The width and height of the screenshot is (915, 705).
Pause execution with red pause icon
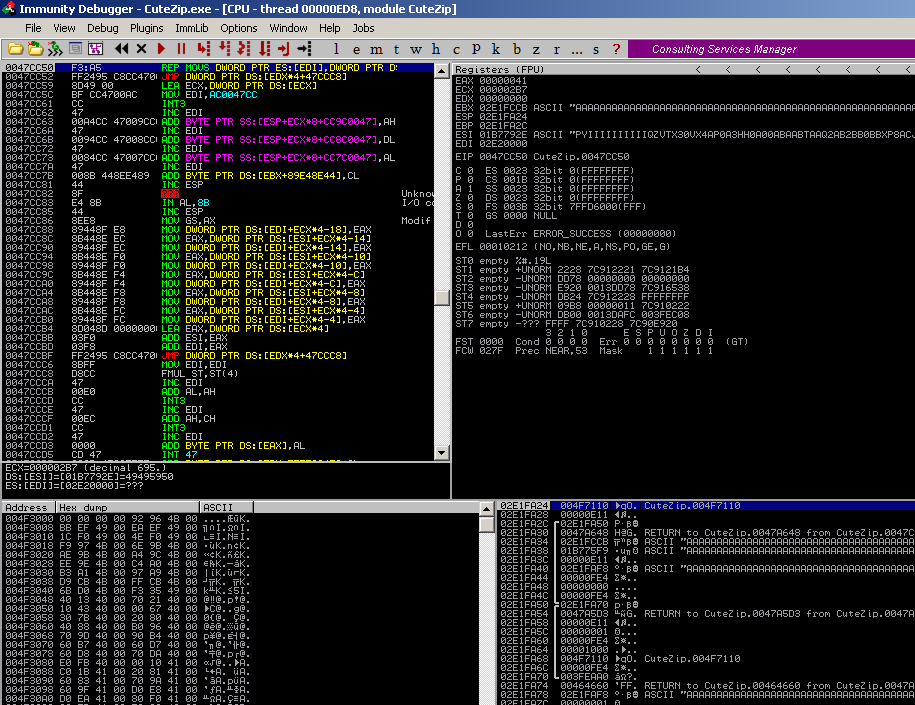click(x=181, y=49)
